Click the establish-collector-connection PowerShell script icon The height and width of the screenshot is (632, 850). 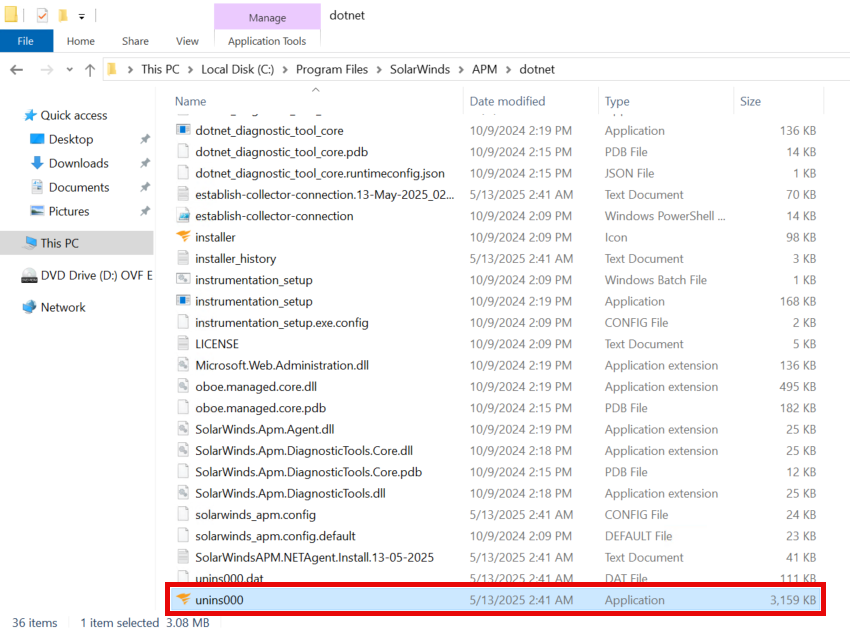(183, 216)
